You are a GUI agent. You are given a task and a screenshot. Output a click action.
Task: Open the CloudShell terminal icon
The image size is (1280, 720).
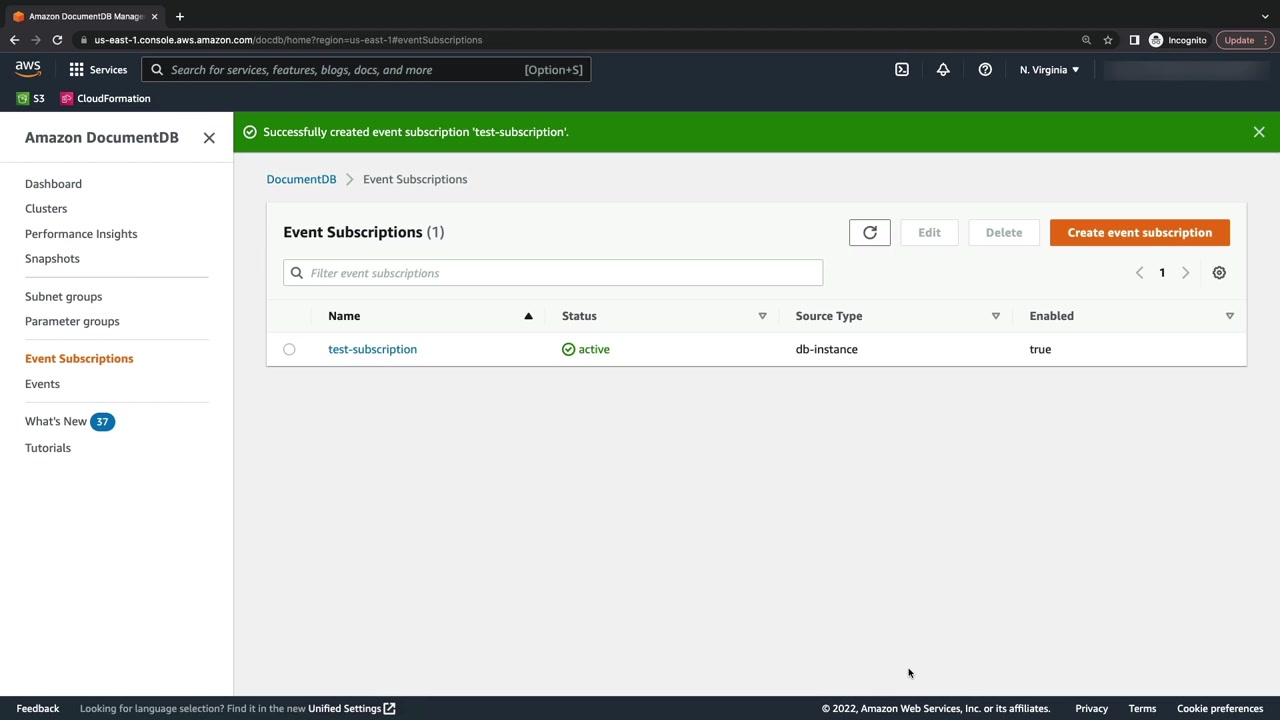(902, 70)
